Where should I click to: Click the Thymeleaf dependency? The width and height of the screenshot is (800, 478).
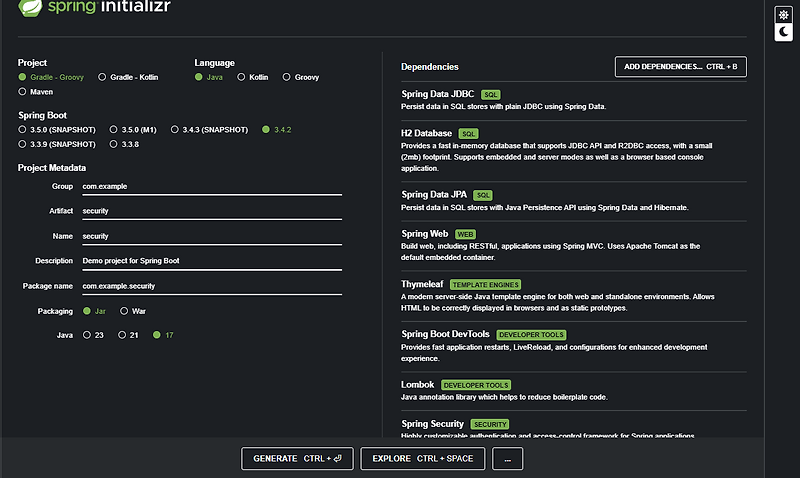[573, 296]
